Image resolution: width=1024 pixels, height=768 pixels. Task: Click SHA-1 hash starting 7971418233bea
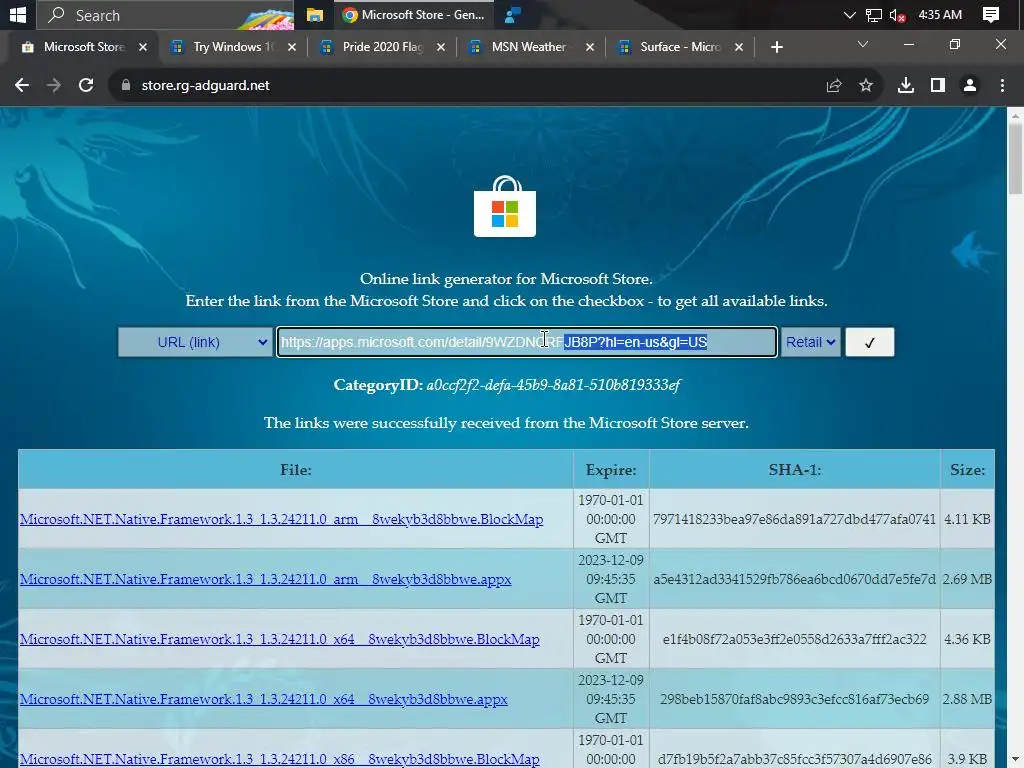[x=794, y=519]
